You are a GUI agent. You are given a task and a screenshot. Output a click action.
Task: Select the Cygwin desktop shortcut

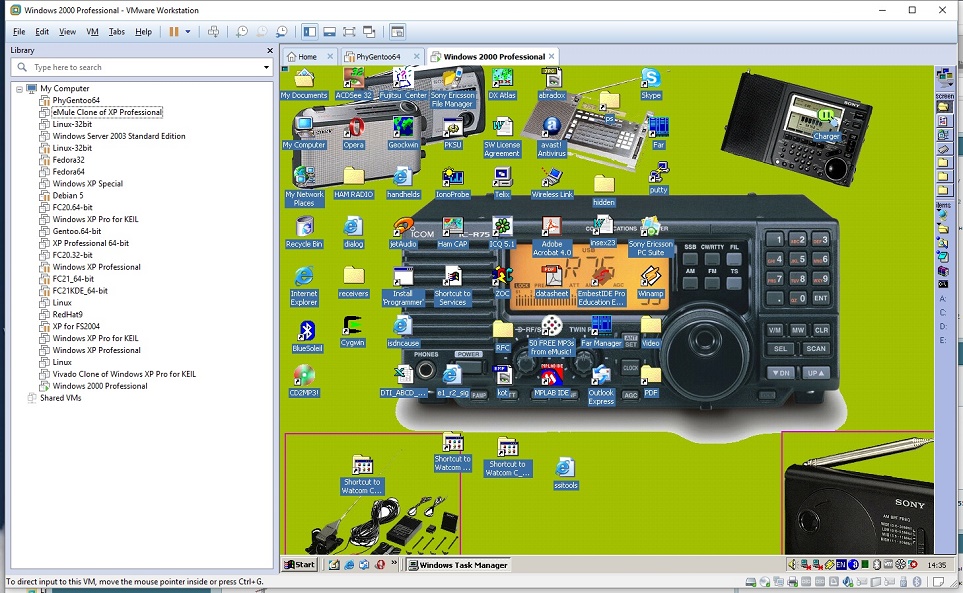point(353,332)
